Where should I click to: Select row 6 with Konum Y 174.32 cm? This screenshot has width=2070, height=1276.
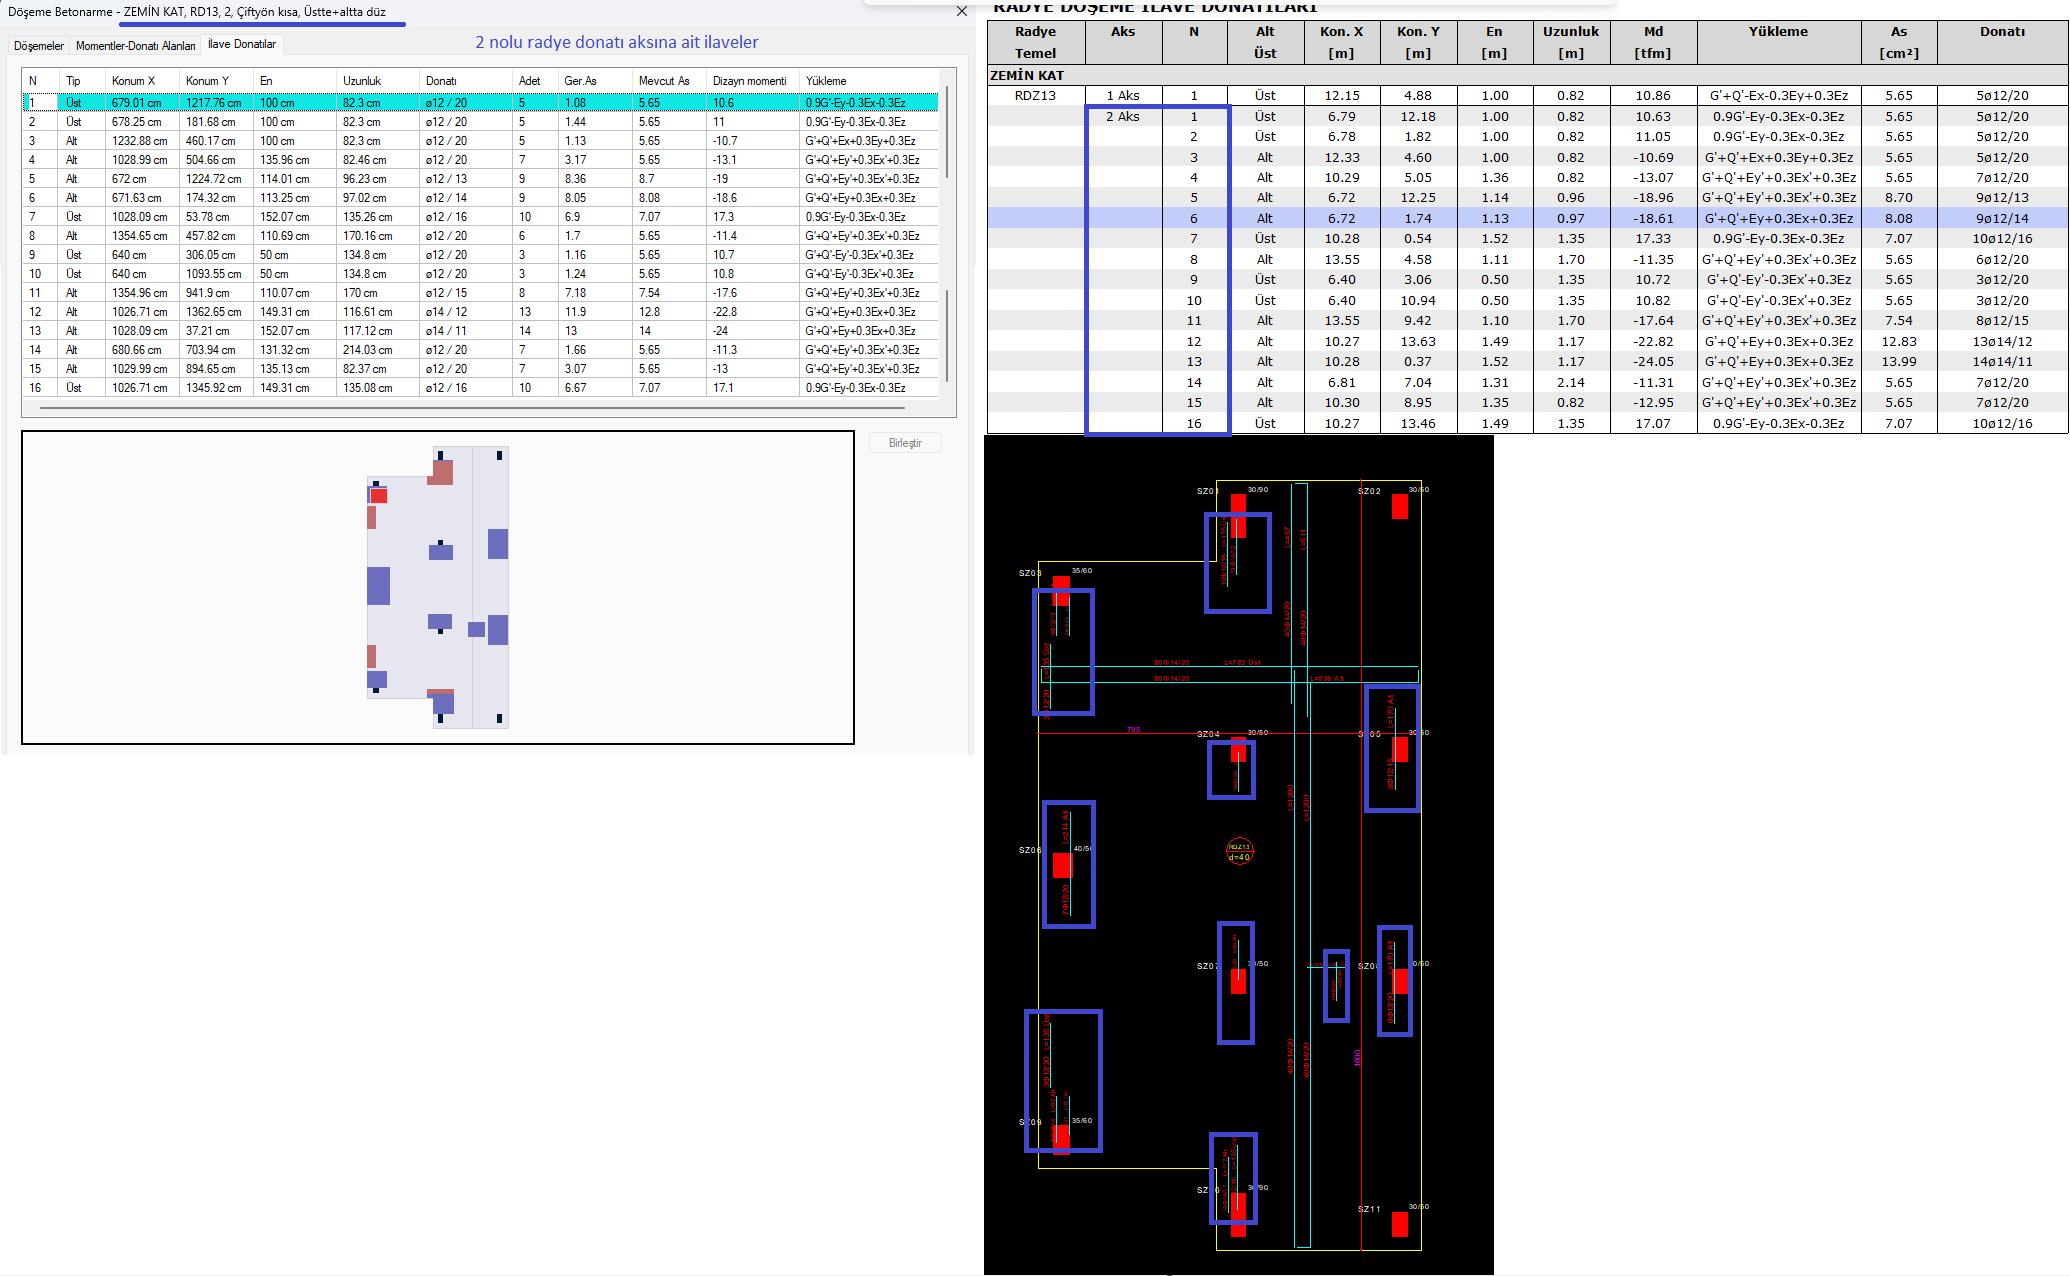coord(480,198)
